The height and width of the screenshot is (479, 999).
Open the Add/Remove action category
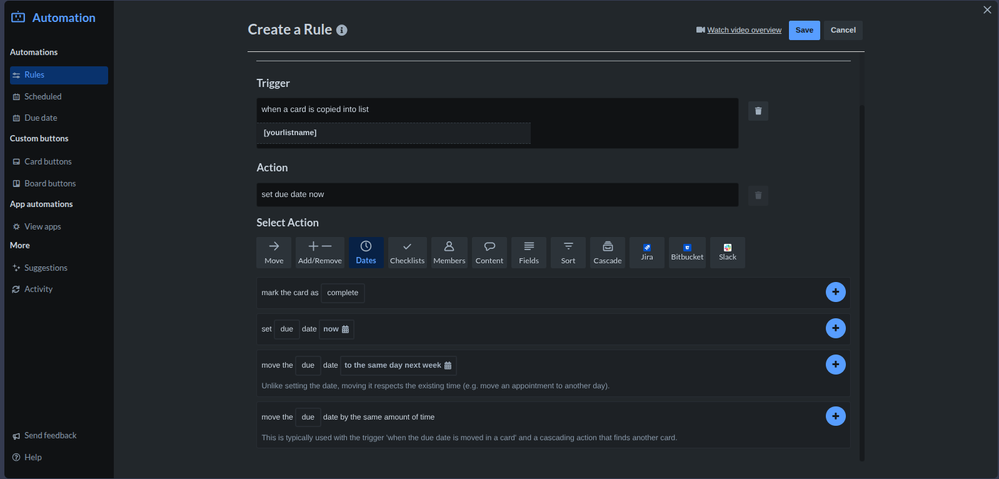pyautogui.click(x=320, y=252)
